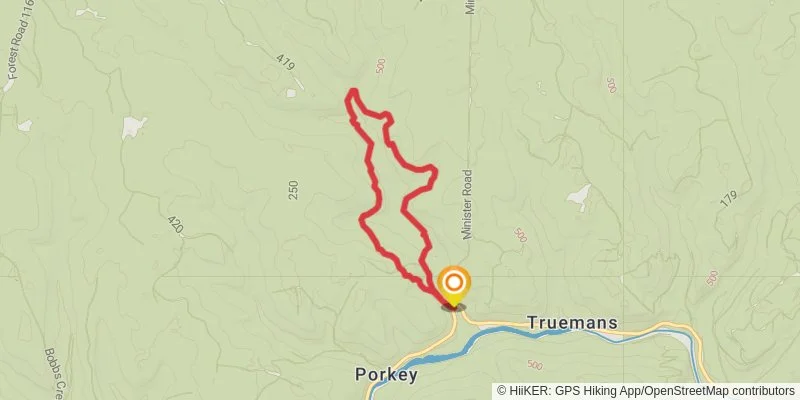Click the white clearing beside route 419
800x400 pixels.
point(290,93)
